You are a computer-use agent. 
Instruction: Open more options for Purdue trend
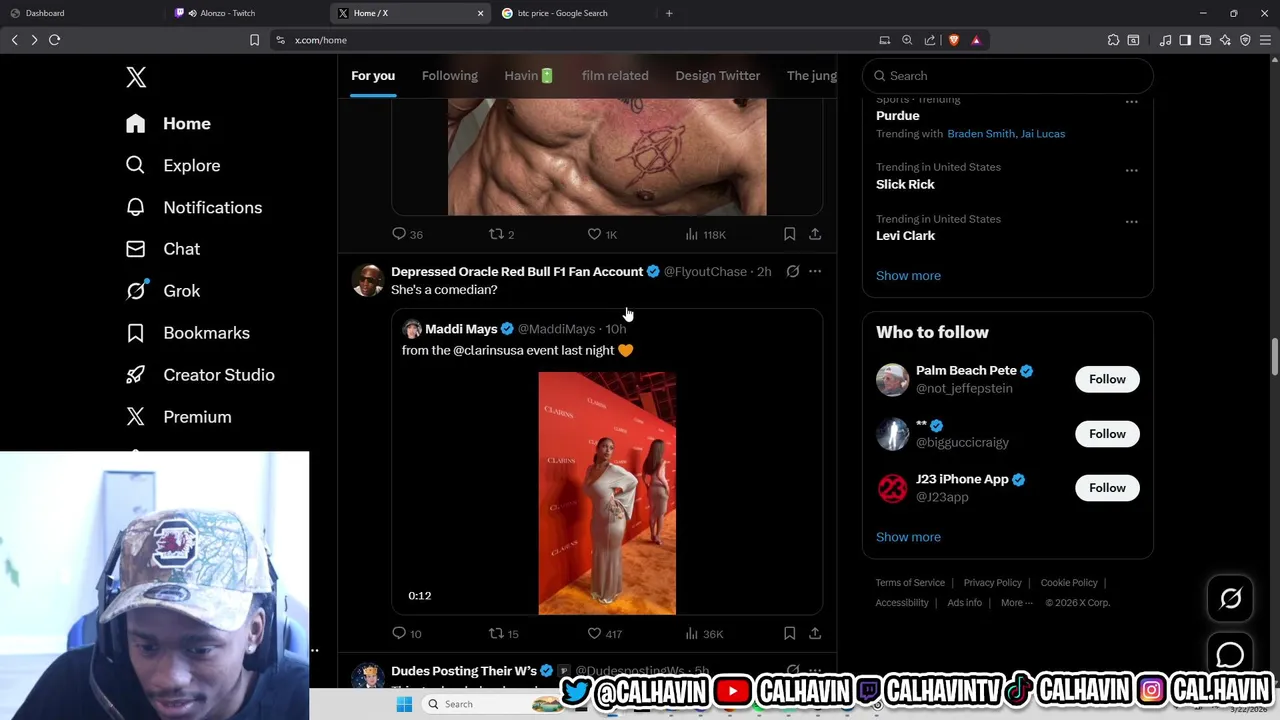pyautogui.click(x=1131, y=102)
